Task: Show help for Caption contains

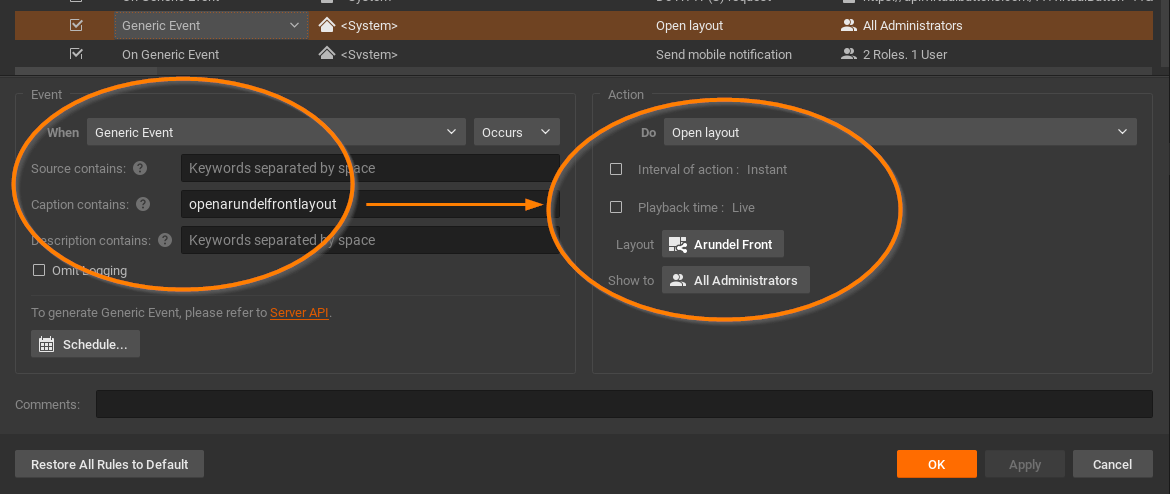Action: click(143, 204)
